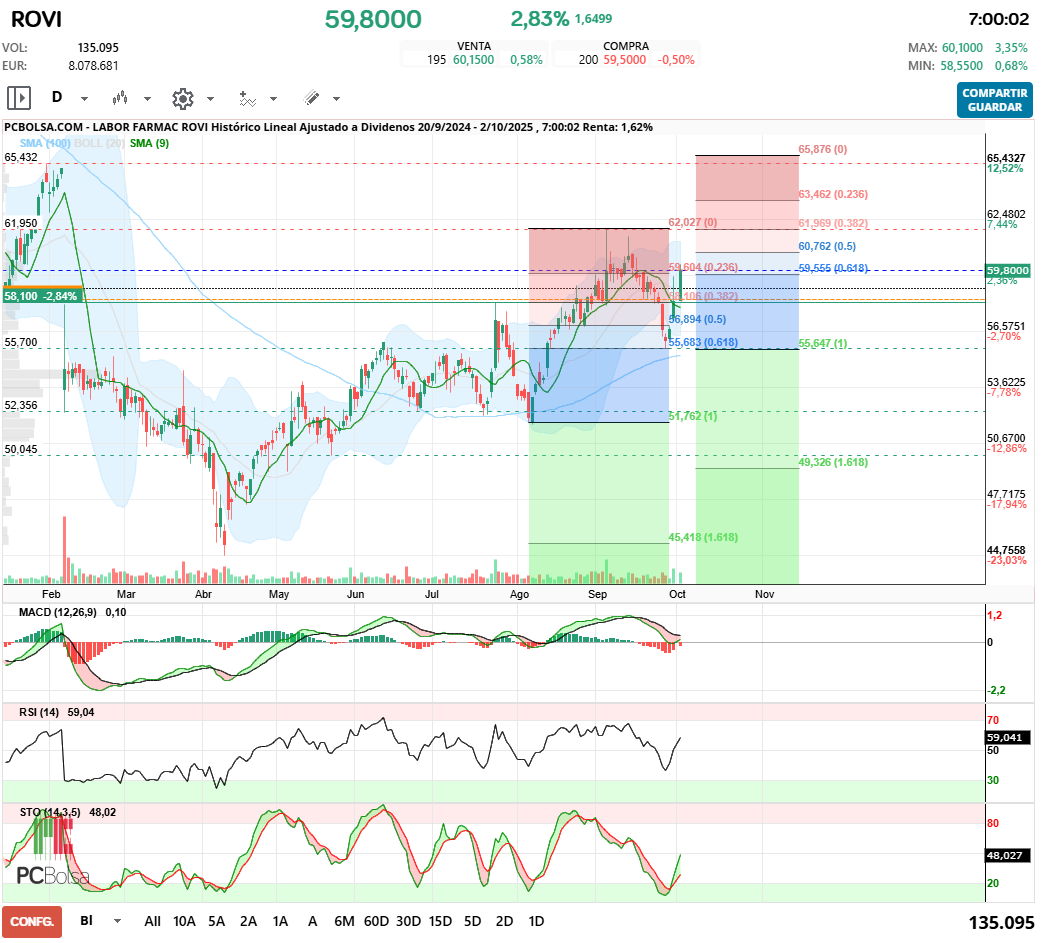The height and width of the screenshot is (943, 1048).
Task: Open the CONFG. button
Action: pyautogui.click(x=31, y=920)
